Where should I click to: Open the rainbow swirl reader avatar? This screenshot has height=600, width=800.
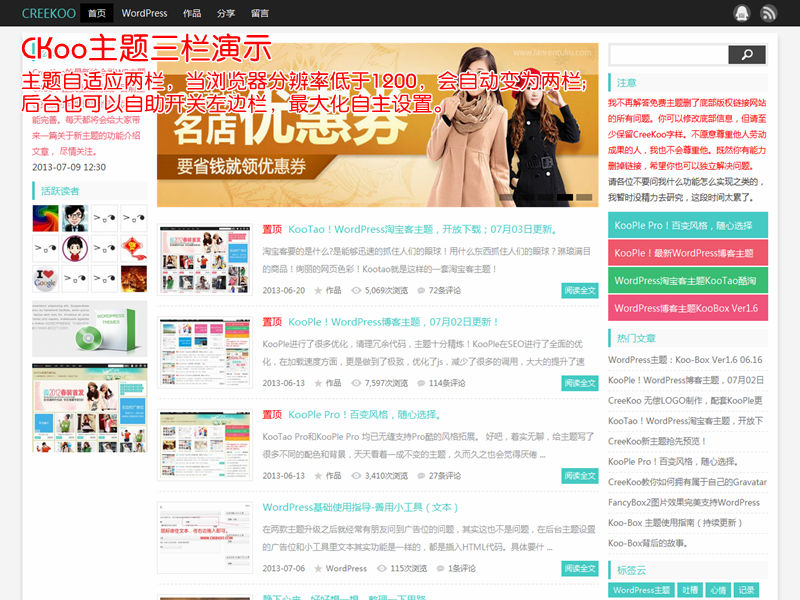tap(45, 218)
